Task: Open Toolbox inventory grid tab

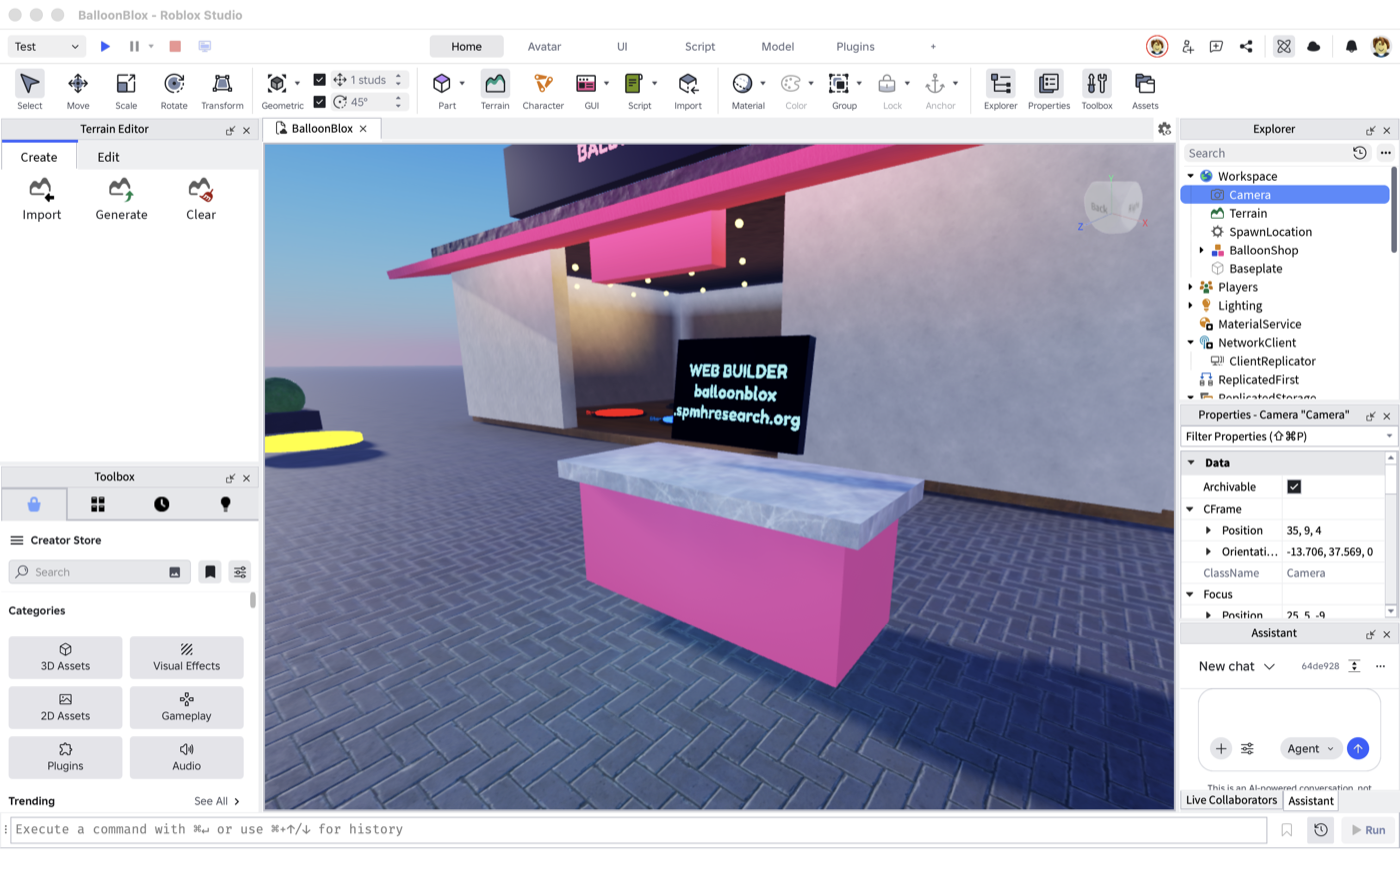Action: 98,504
